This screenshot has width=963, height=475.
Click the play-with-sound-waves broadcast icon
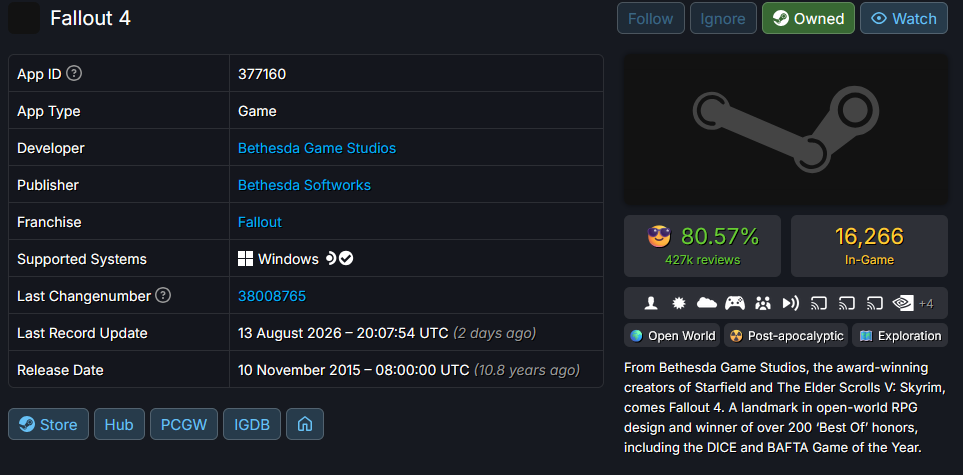coord(790,303)
